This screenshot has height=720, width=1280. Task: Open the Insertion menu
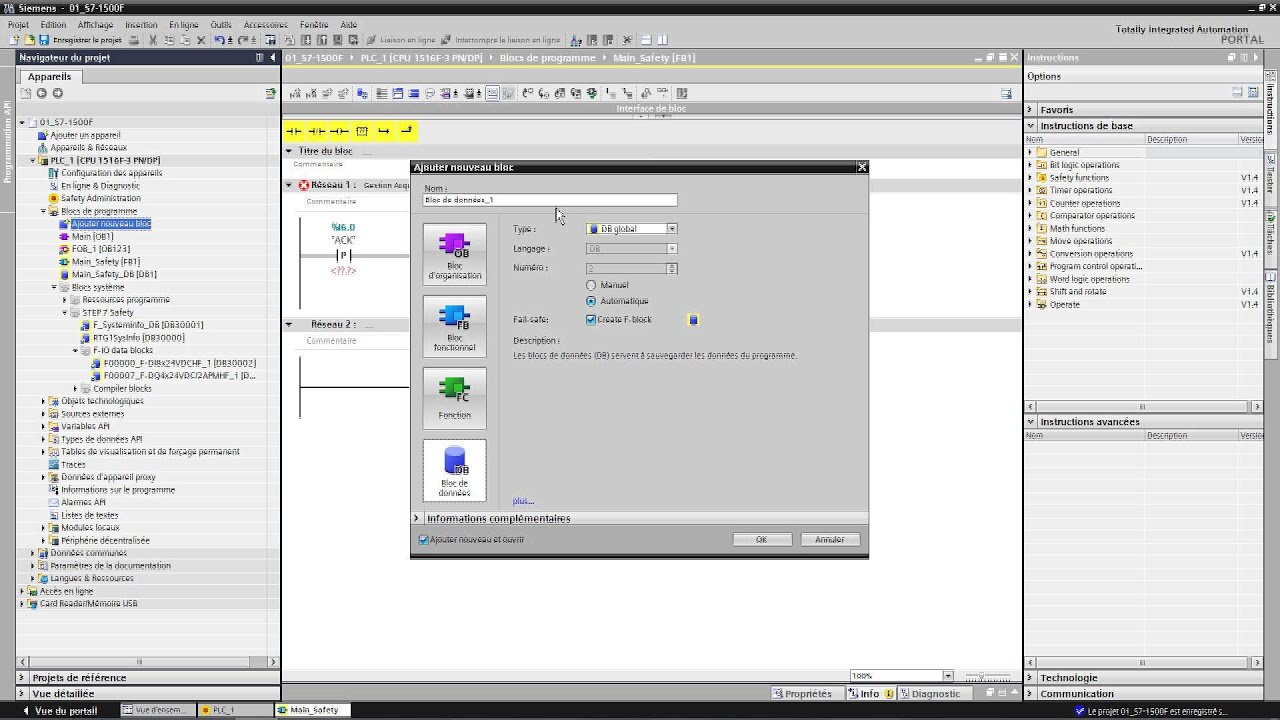pyautogui.click(x=141, y=25)
